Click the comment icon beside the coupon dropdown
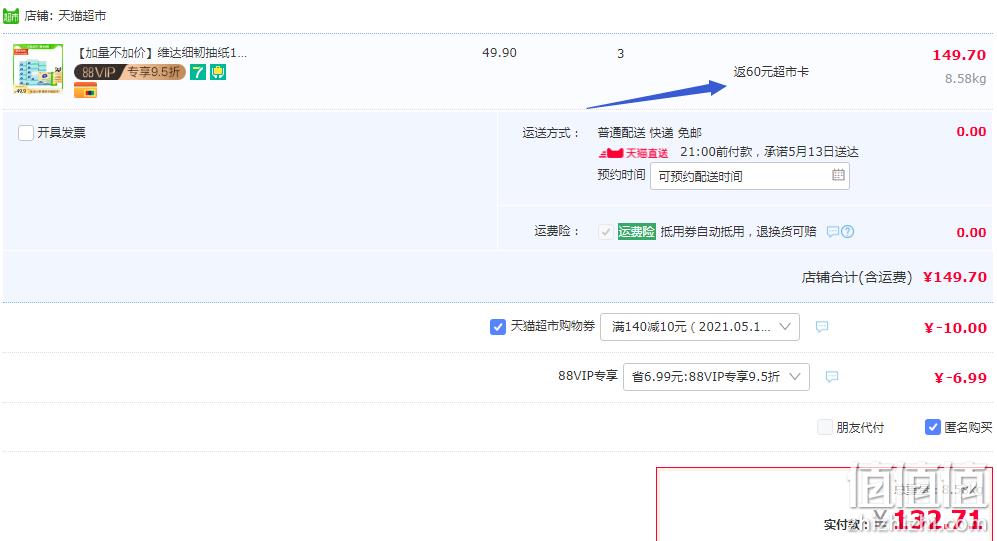 pos(822,327)
